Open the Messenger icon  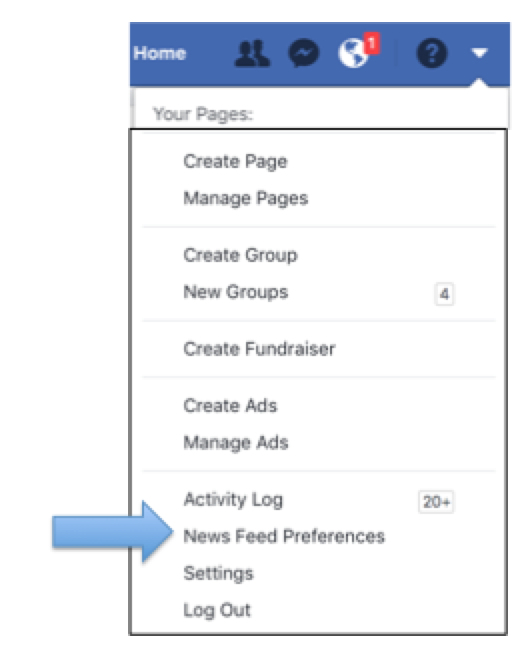point(304,53)
